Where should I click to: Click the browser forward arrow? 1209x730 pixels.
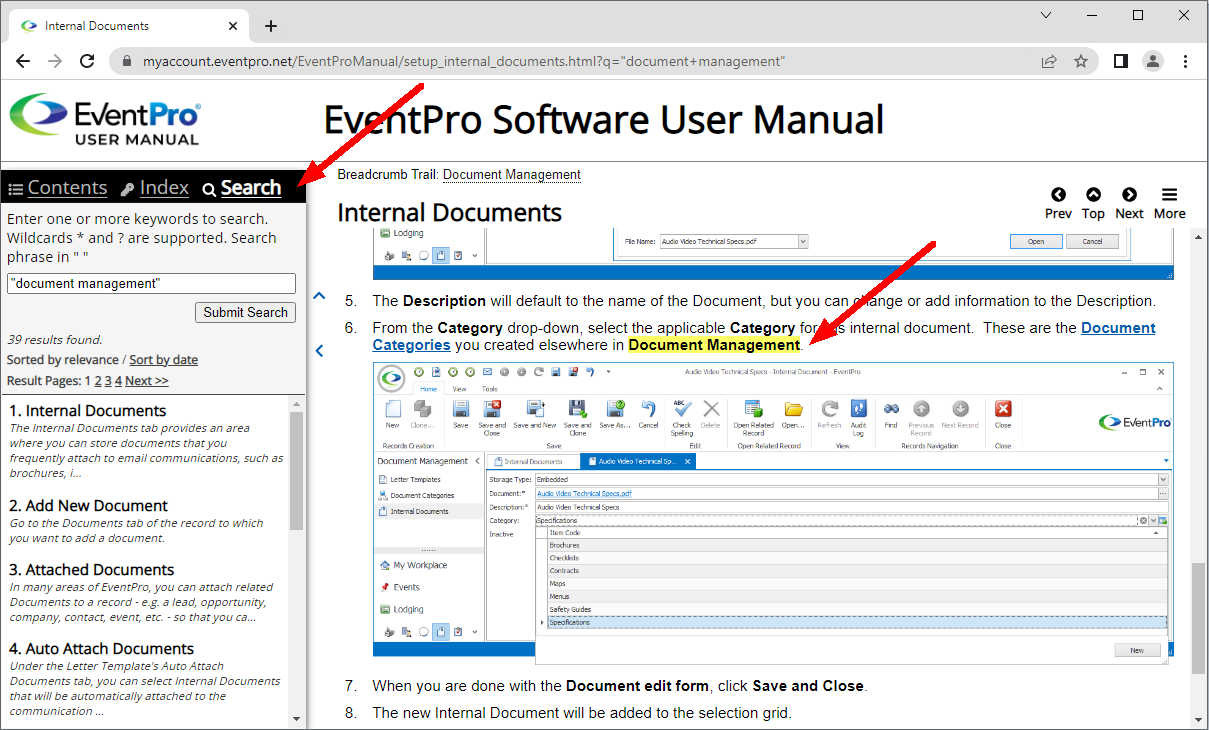(55, 61)
